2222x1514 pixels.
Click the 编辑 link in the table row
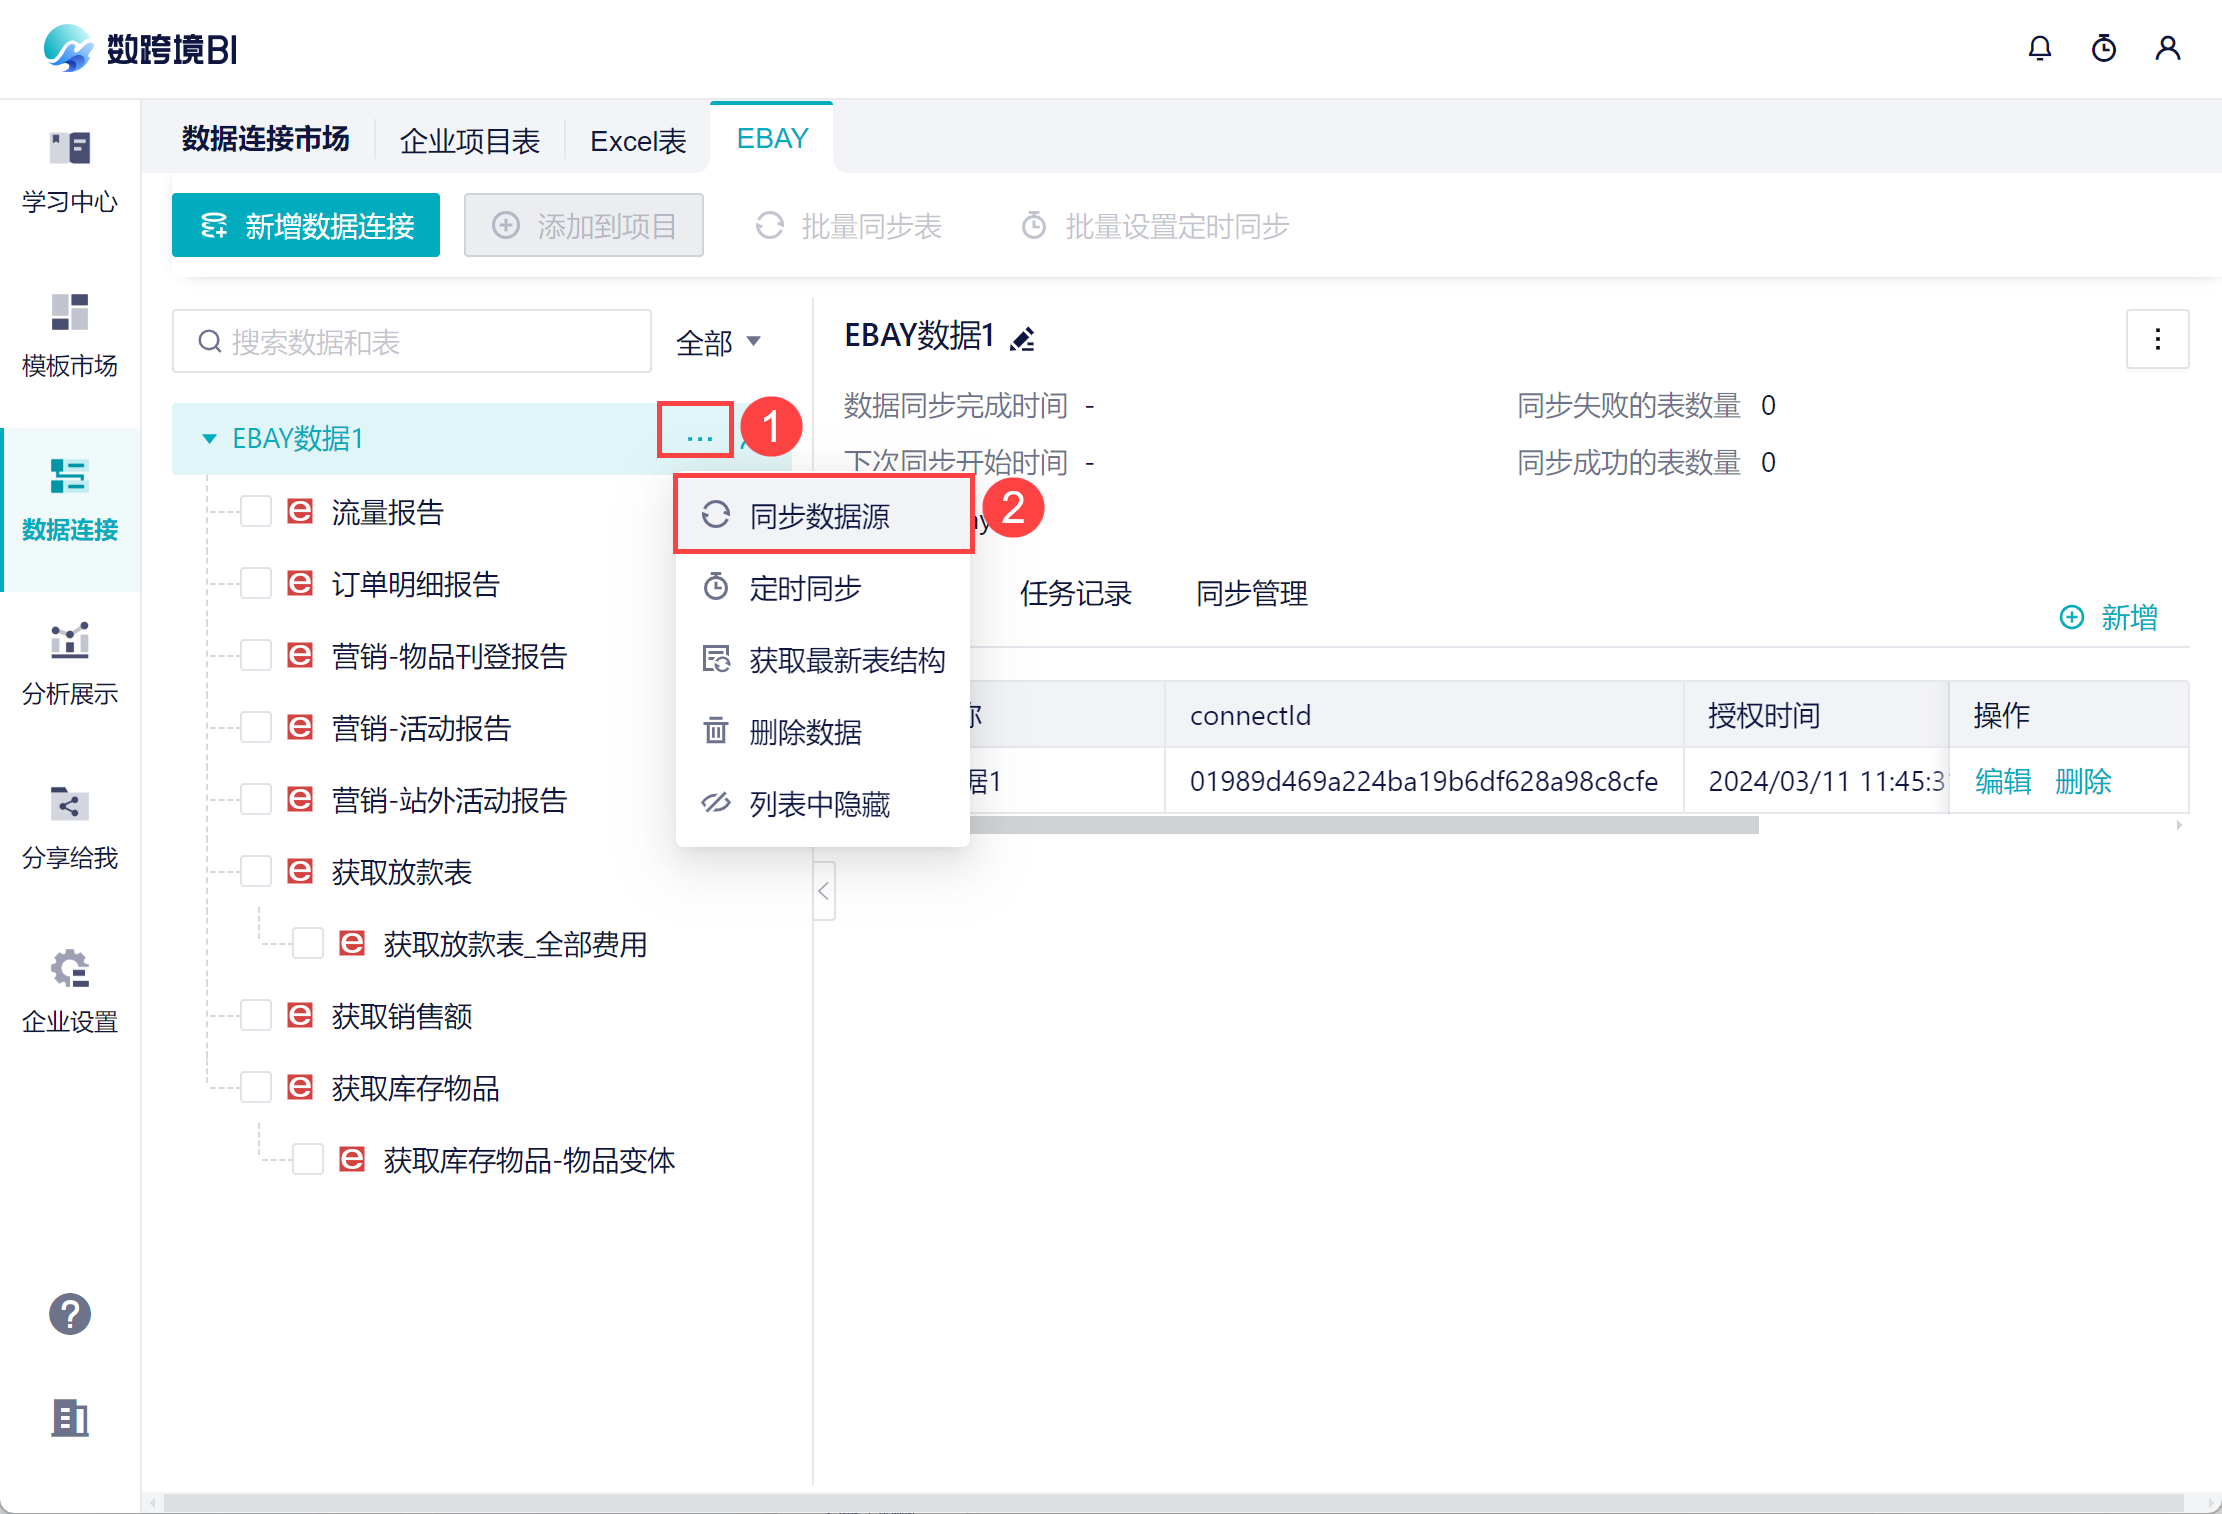(x=2003, y=781)
